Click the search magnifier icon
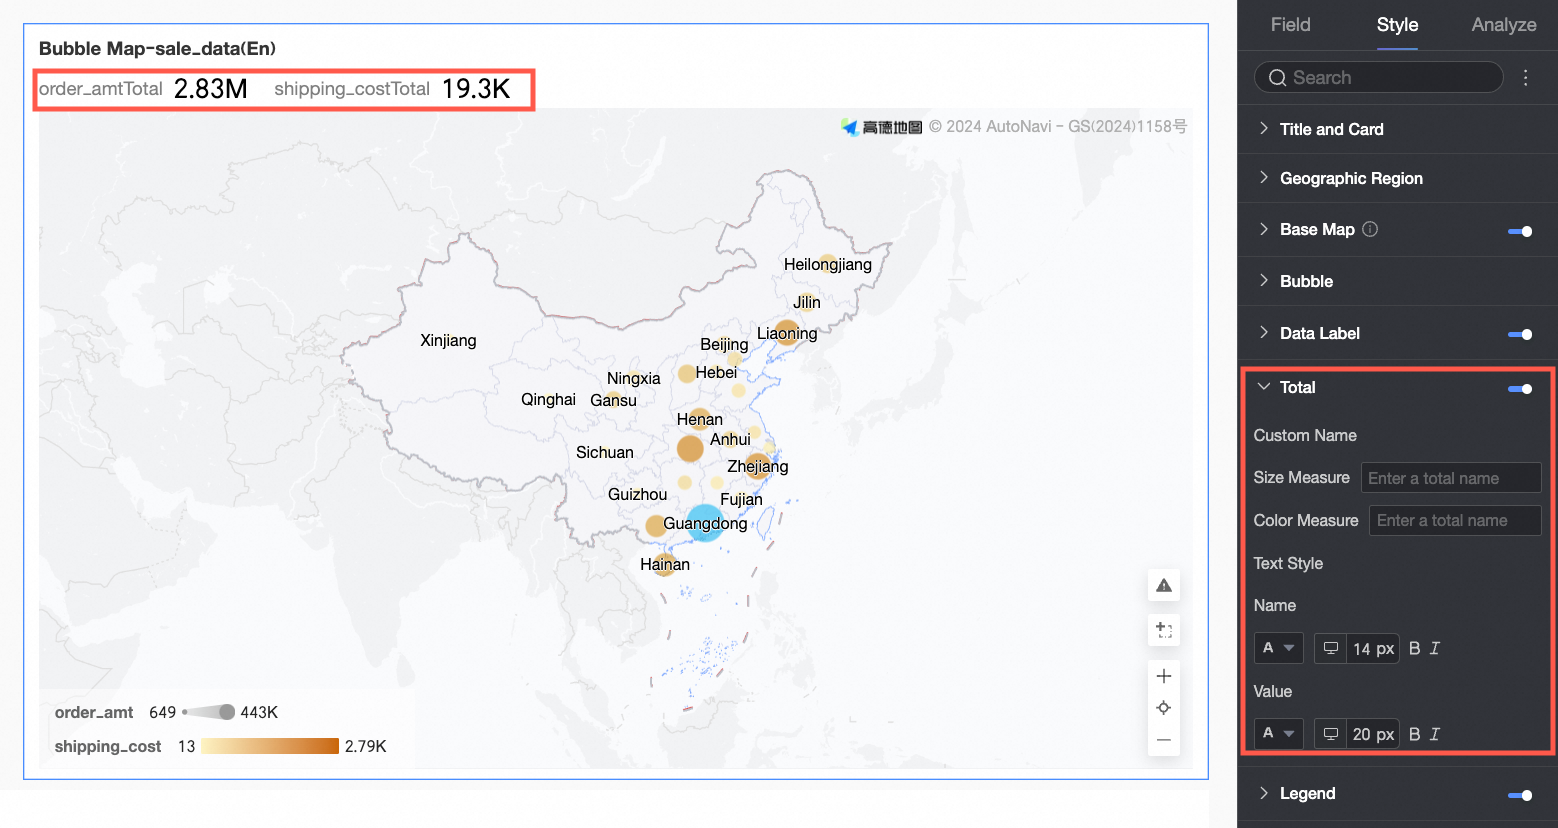Screen dimensions: 1558x828 [1277, 78]
